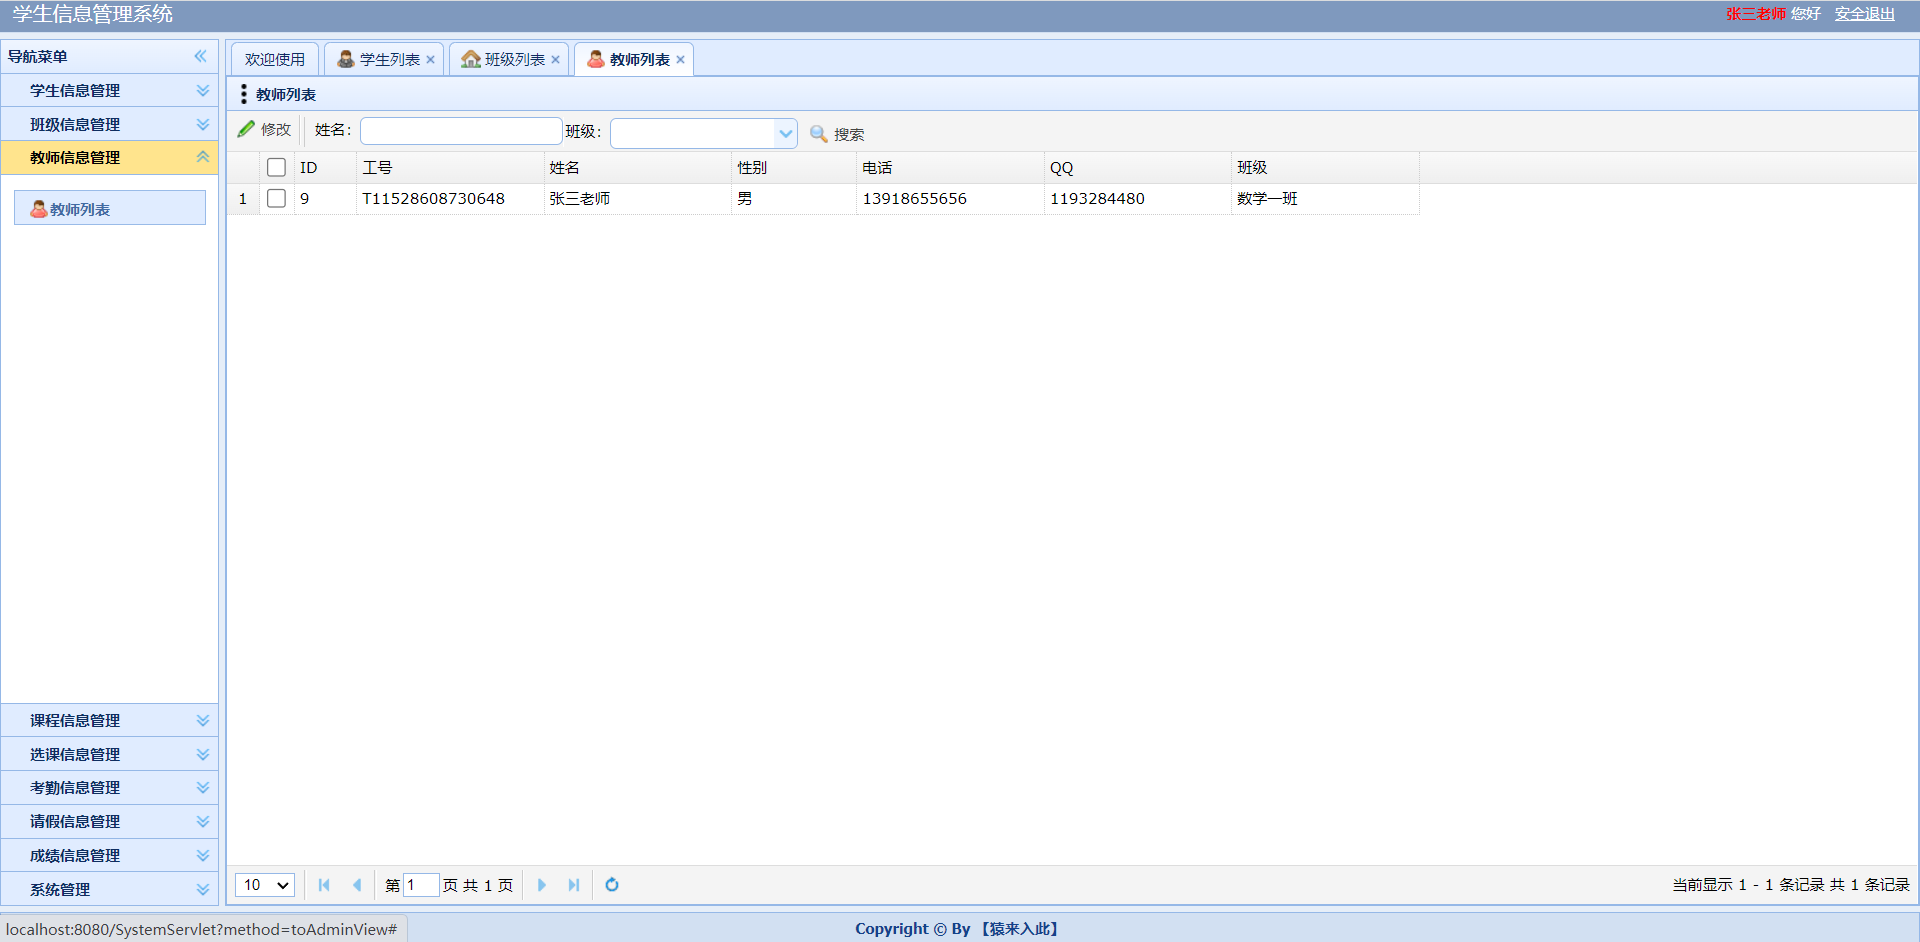This screenshot has width=1920, height=942.
Task: Close the 学生列表 tab
Action: click(x=431, y=60)
